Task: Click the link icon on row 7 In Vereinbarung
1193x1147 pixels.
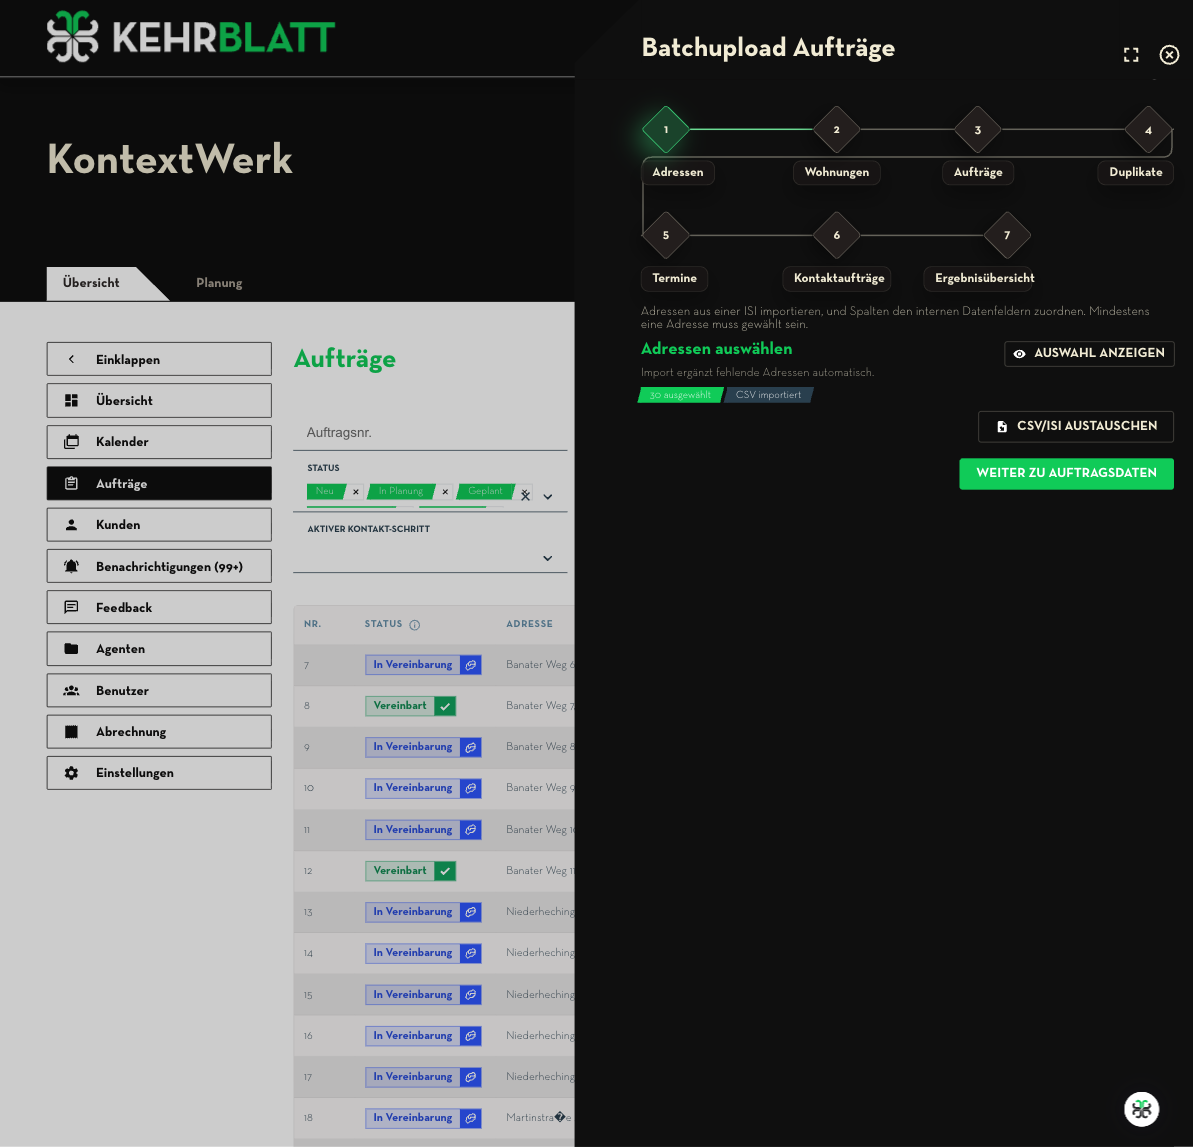Action: pyautogui.click(x=470, y=664)
